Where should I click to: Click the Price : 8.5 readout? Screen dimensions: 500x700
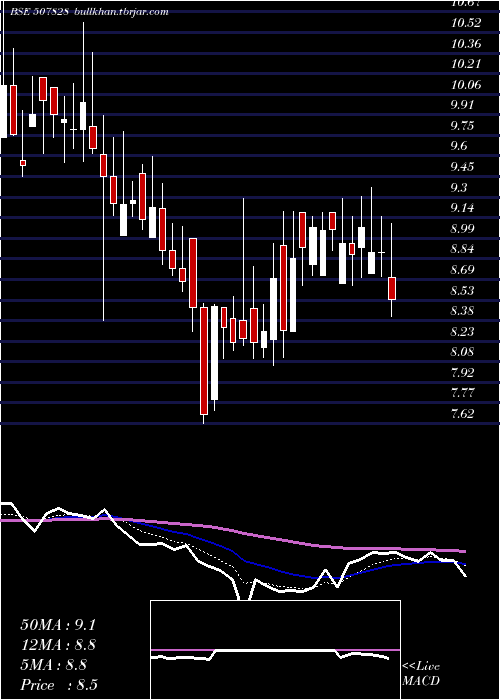tap(59, 685)
